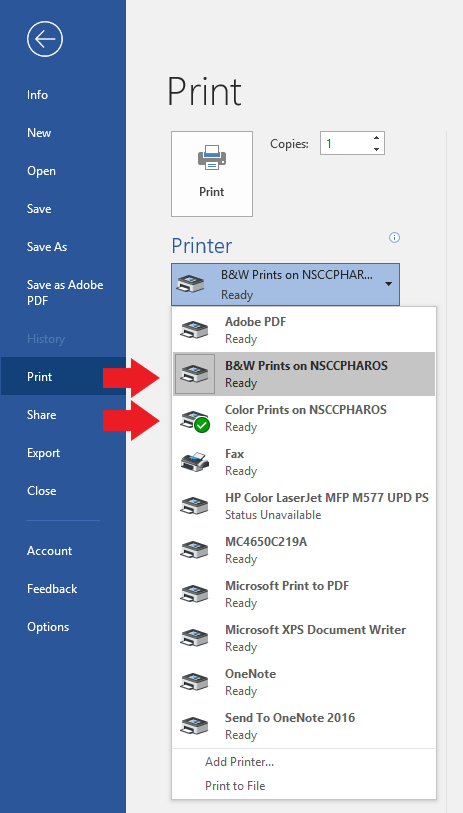
Task: Select Microsoft XPS Document Writer printer
Action: tap(304, 638)
